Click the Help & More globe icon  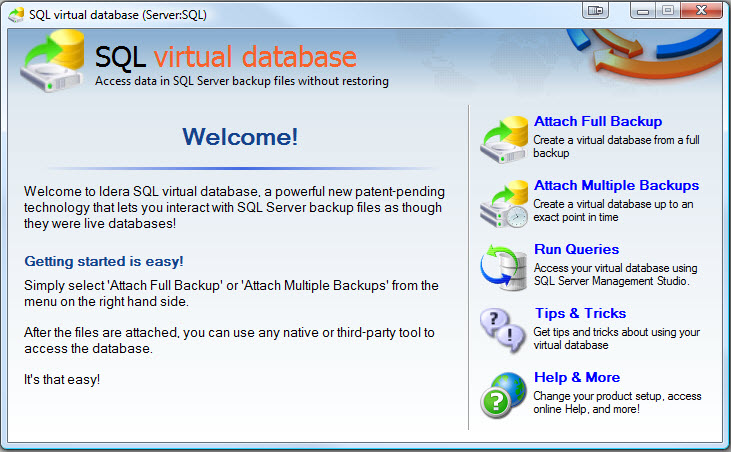click(503, 395)
